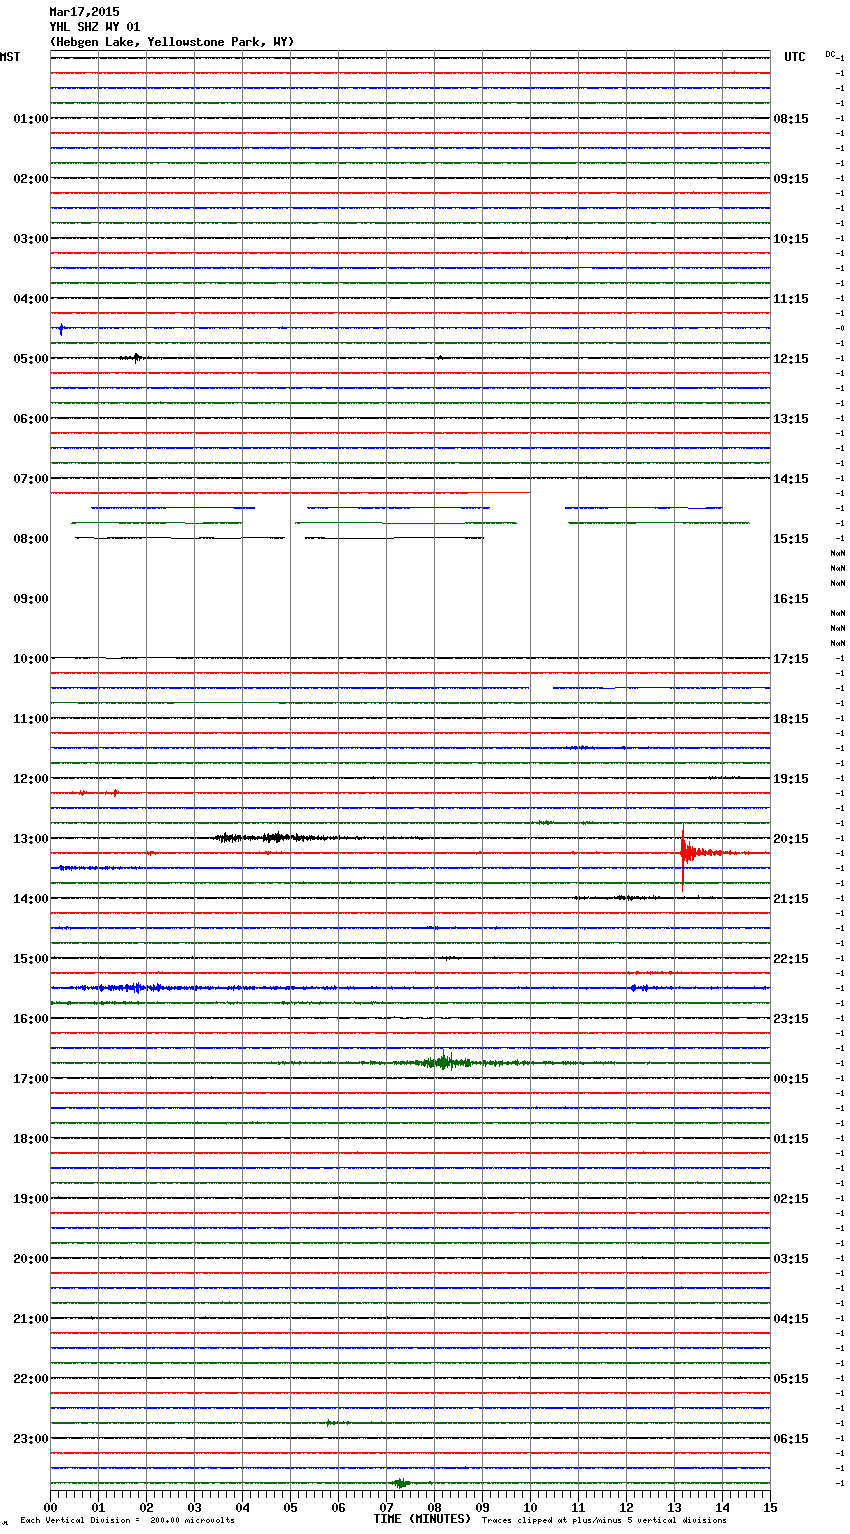
Task: Click minute '15' on the bottom axis
Action: tap(770, 1507)
